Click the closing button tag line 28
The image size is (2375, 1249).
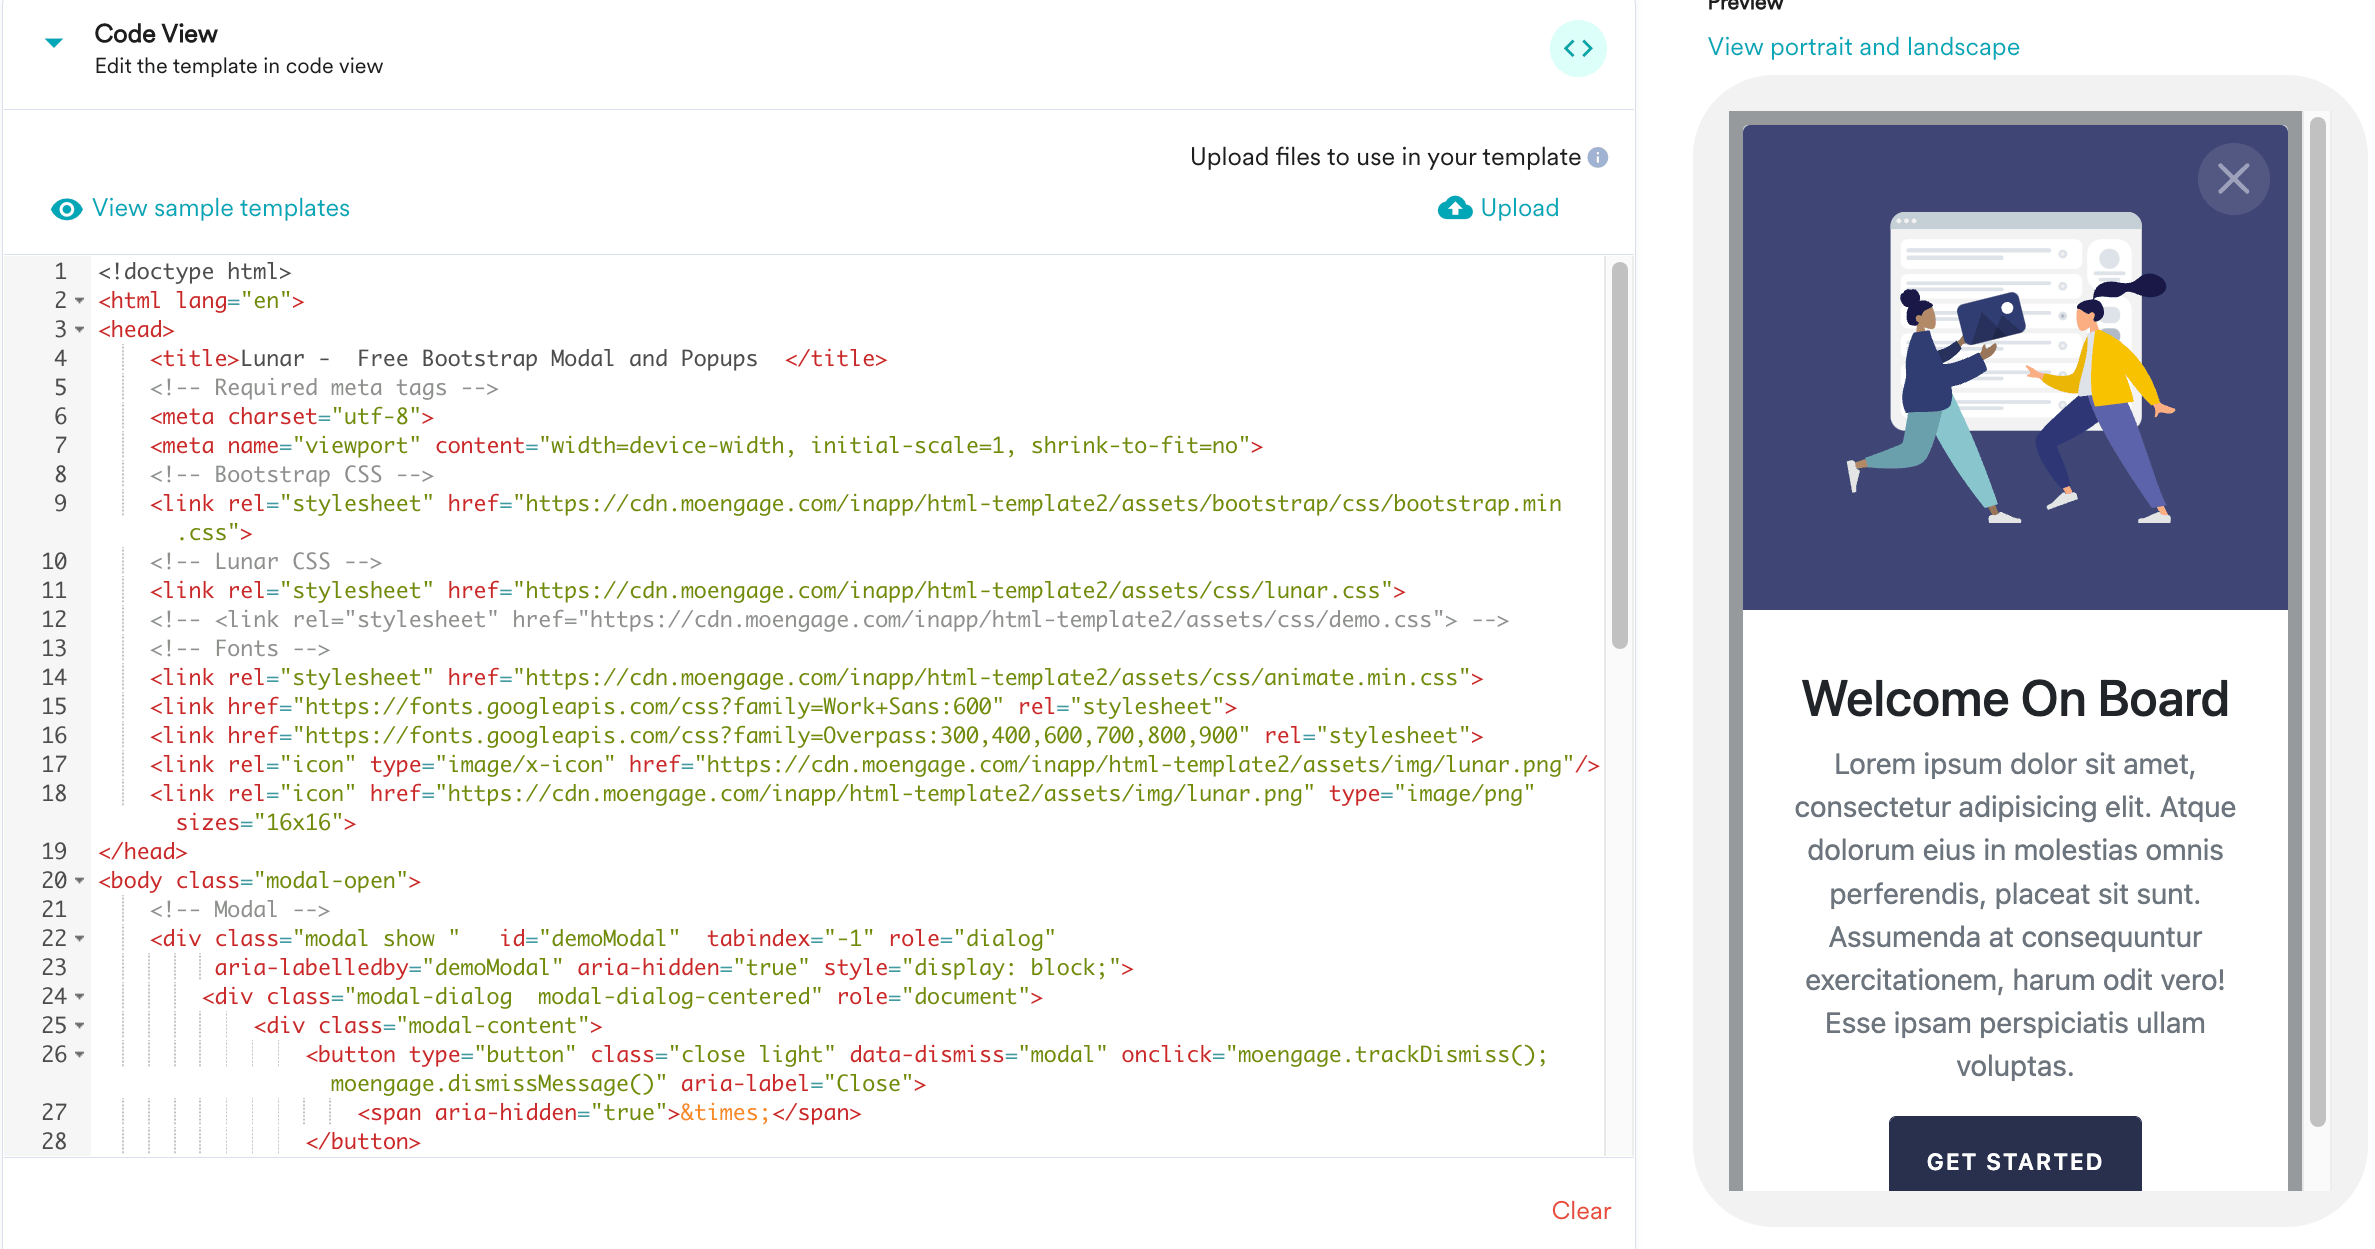tap(363, 1141)
